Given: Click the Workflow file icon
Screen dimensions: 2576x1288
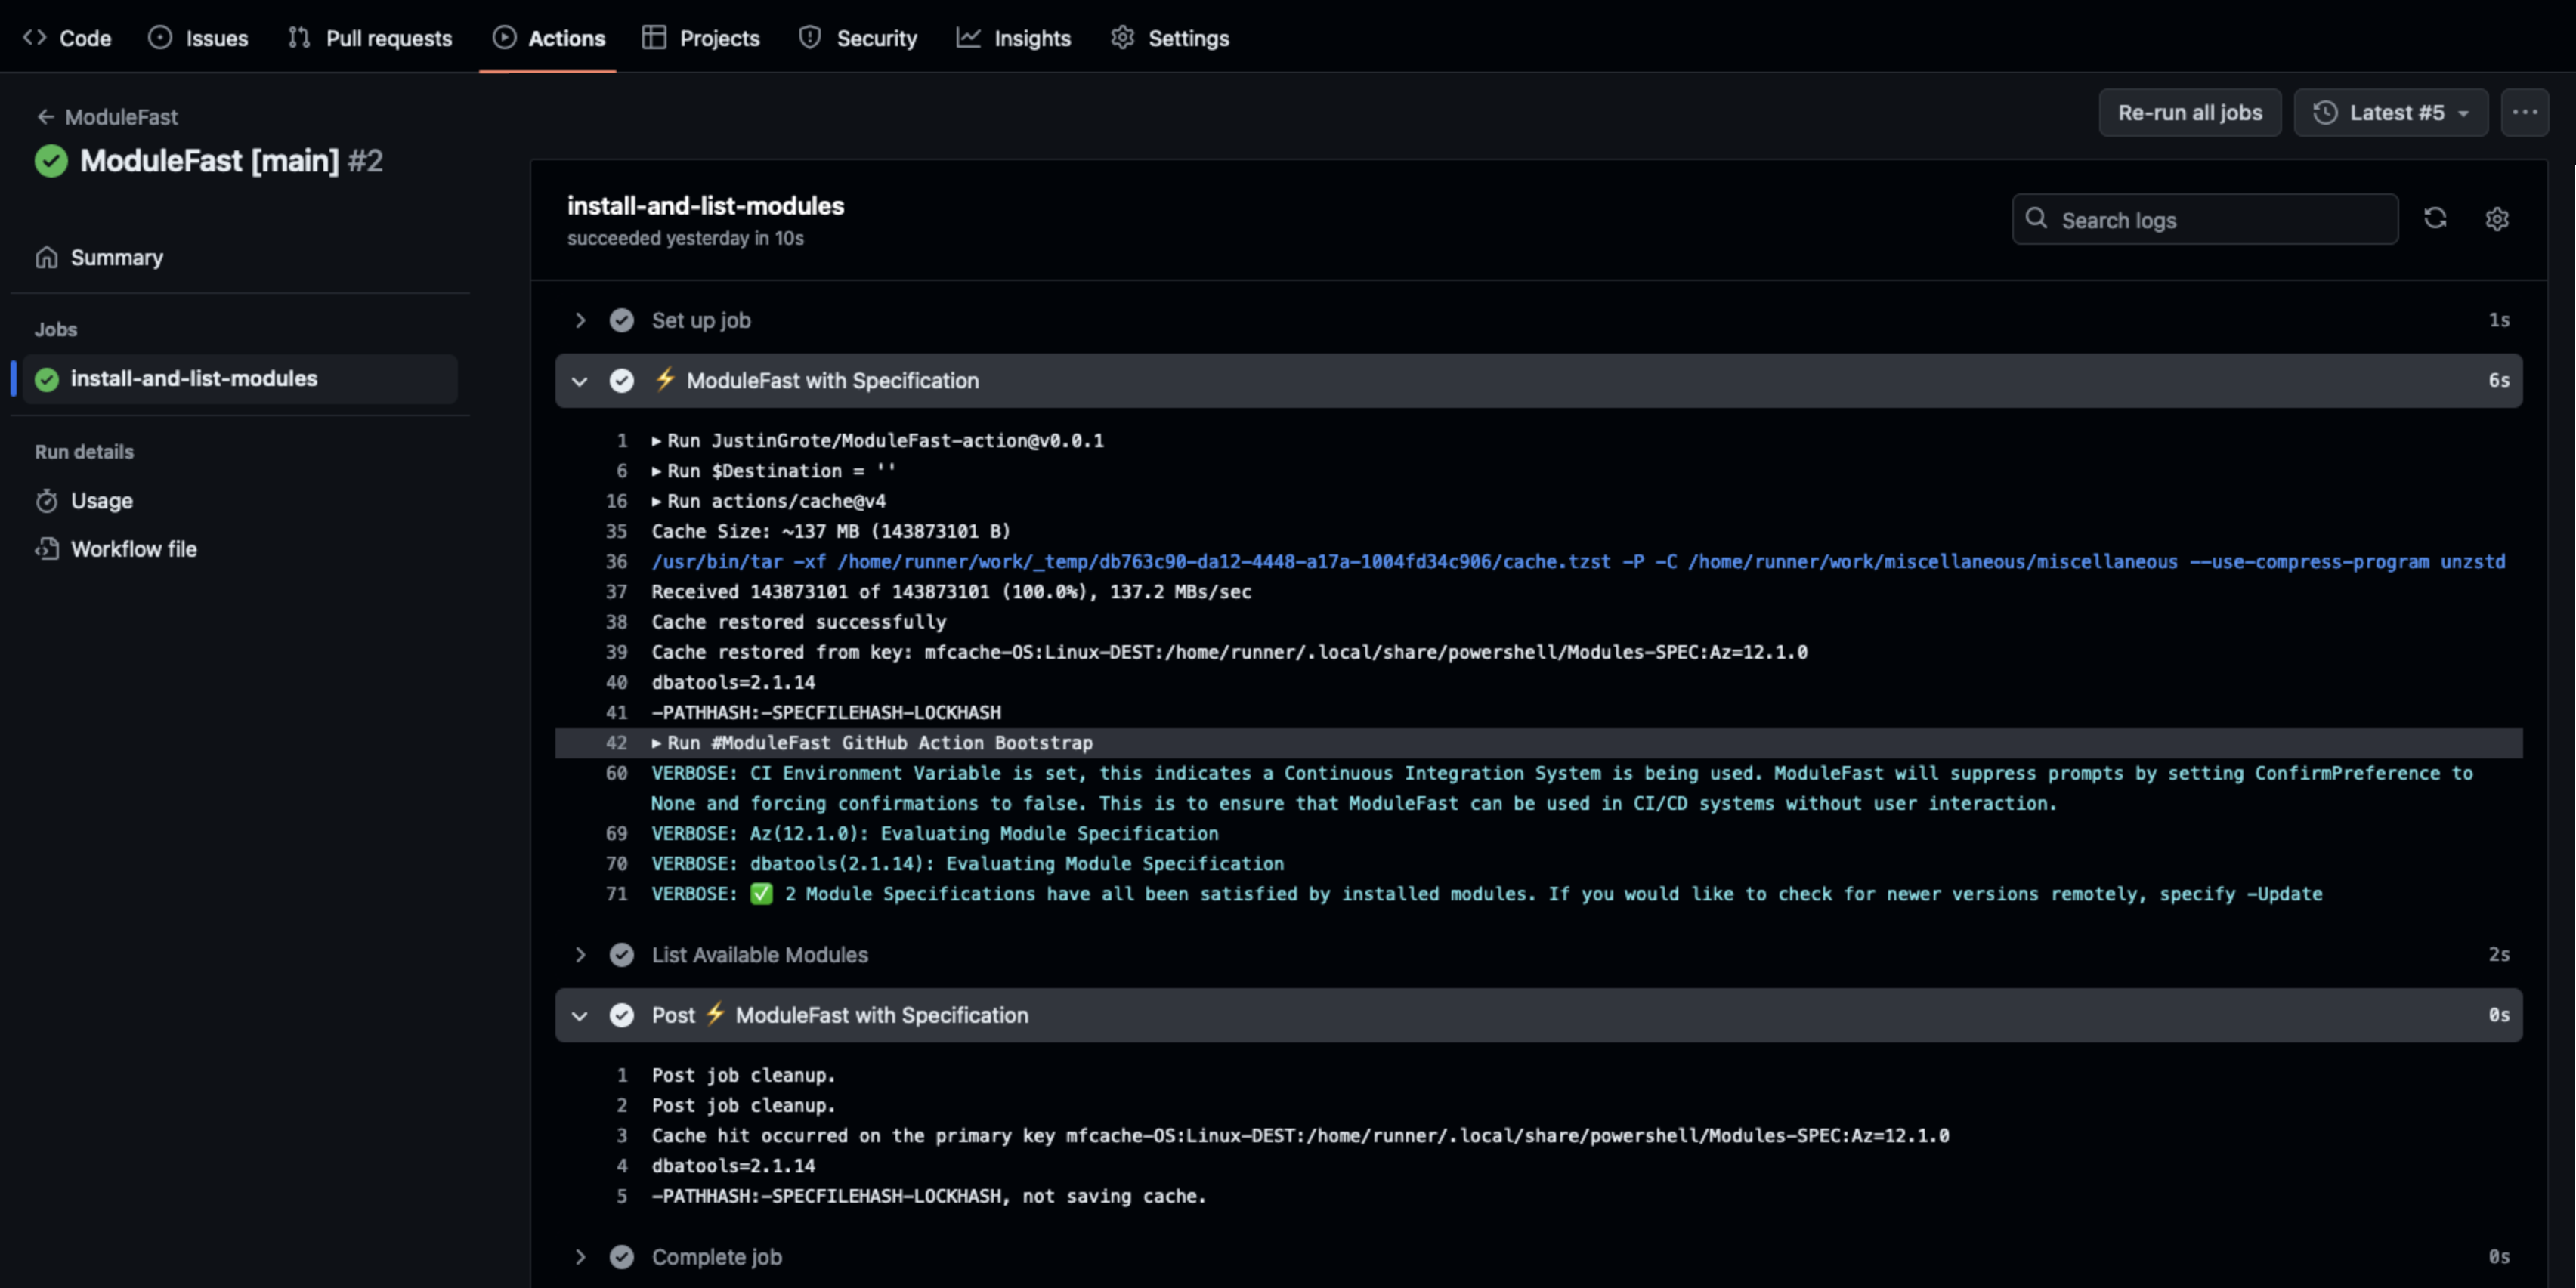Looking at the screenshot, I should point(47,549).
